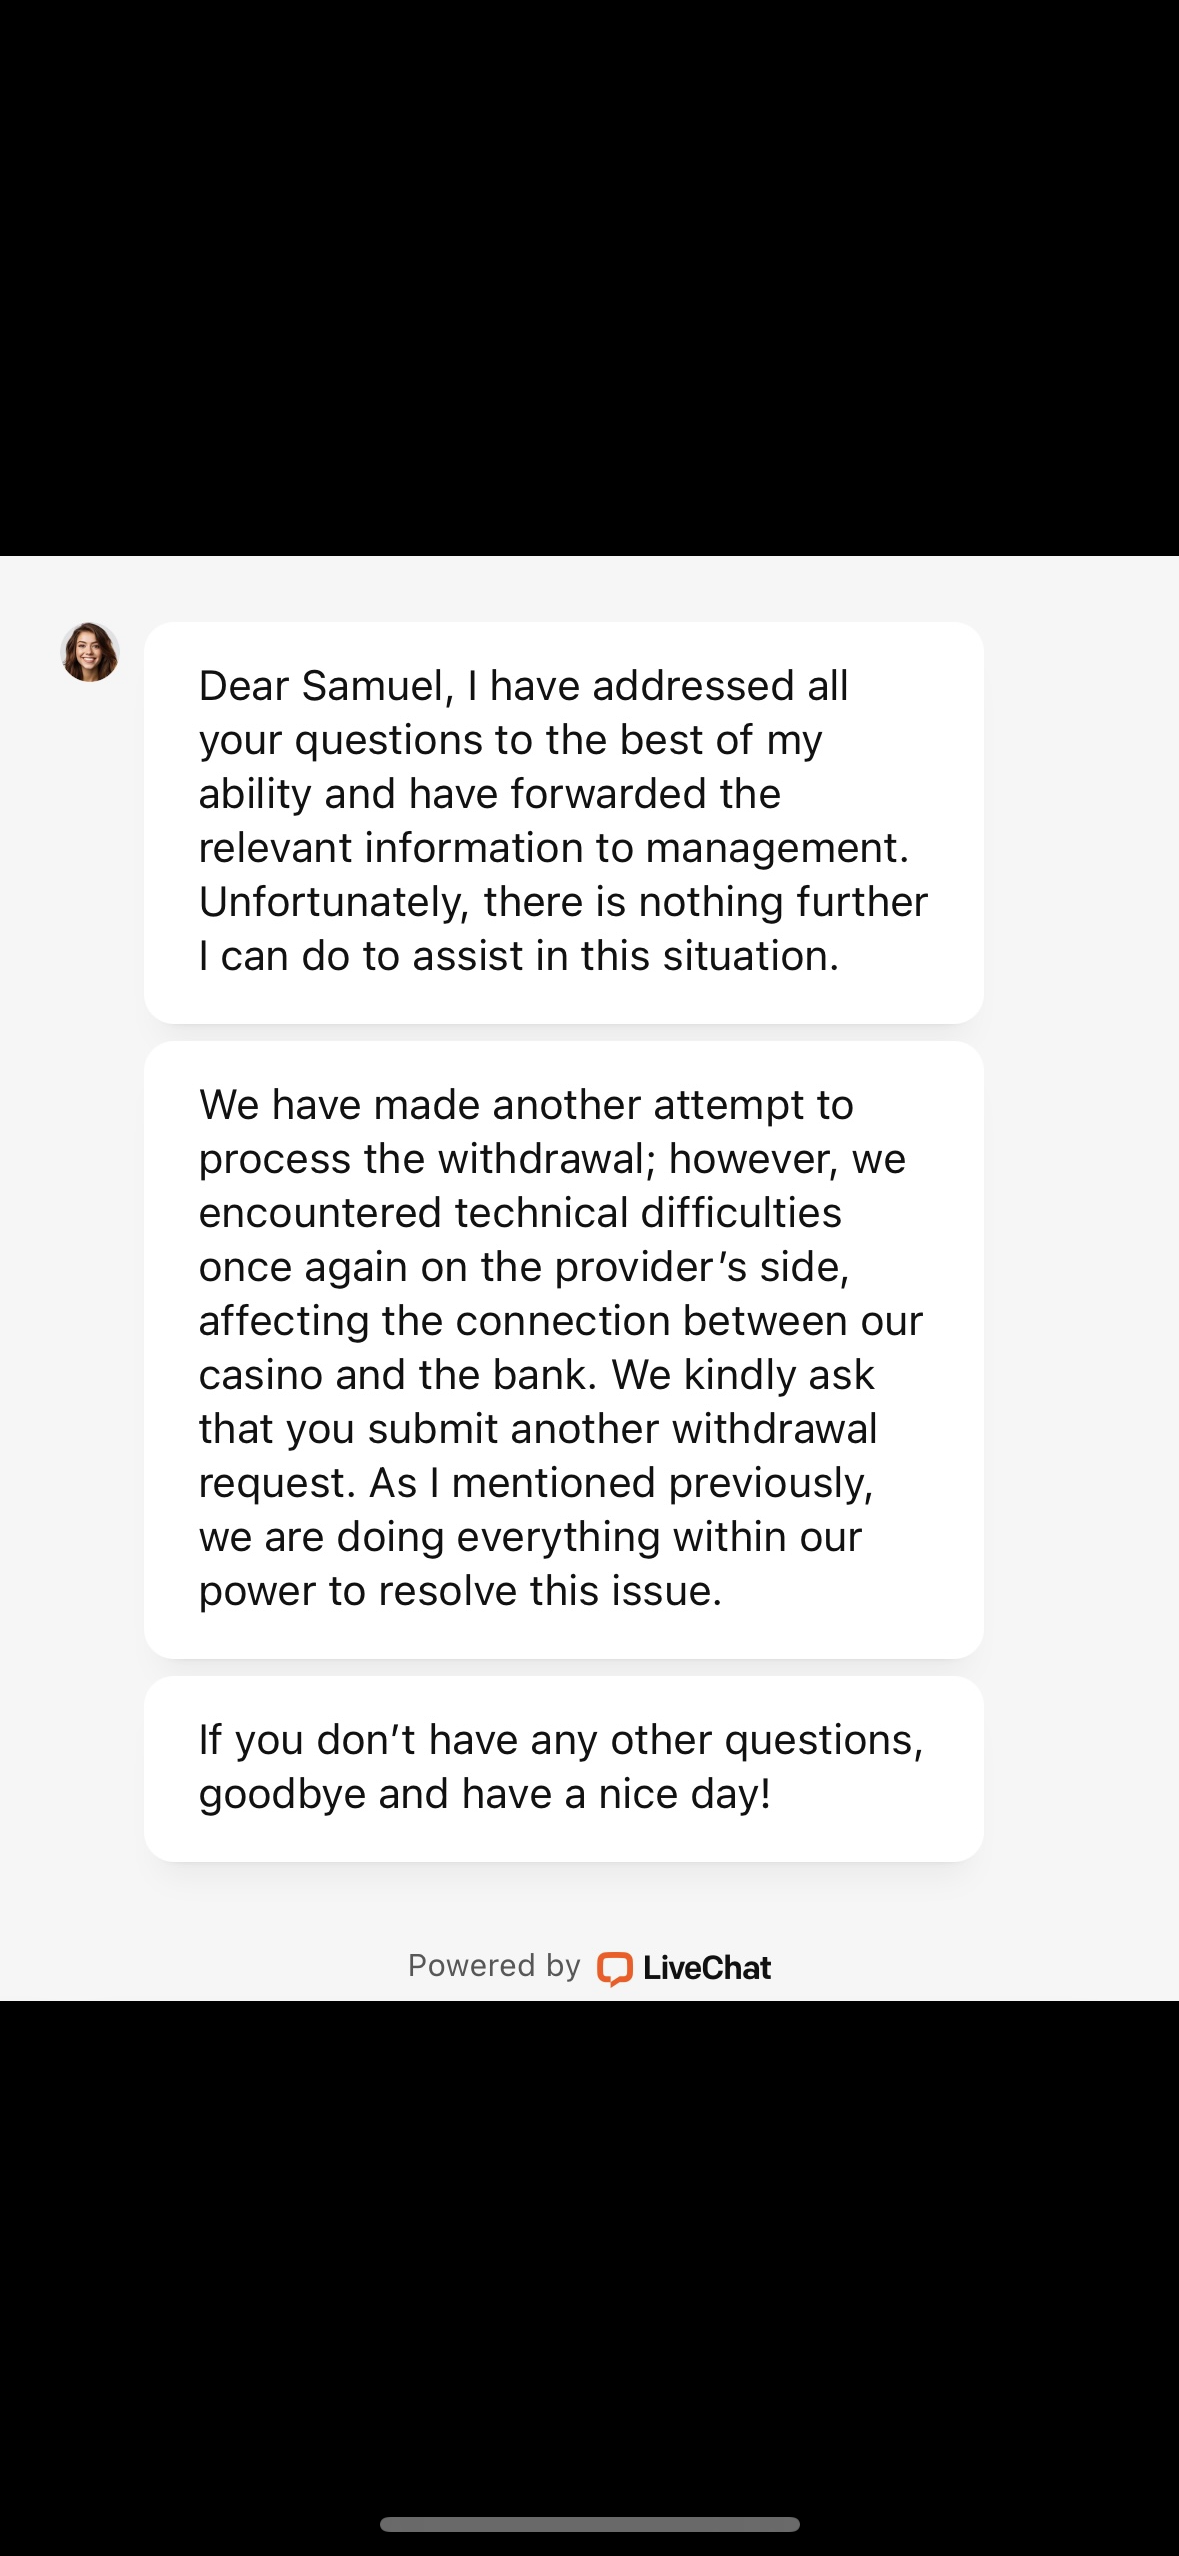Click the 'Powered by' footer text
Viewport: 1179px width, 2556px height.
[493, 1966]
